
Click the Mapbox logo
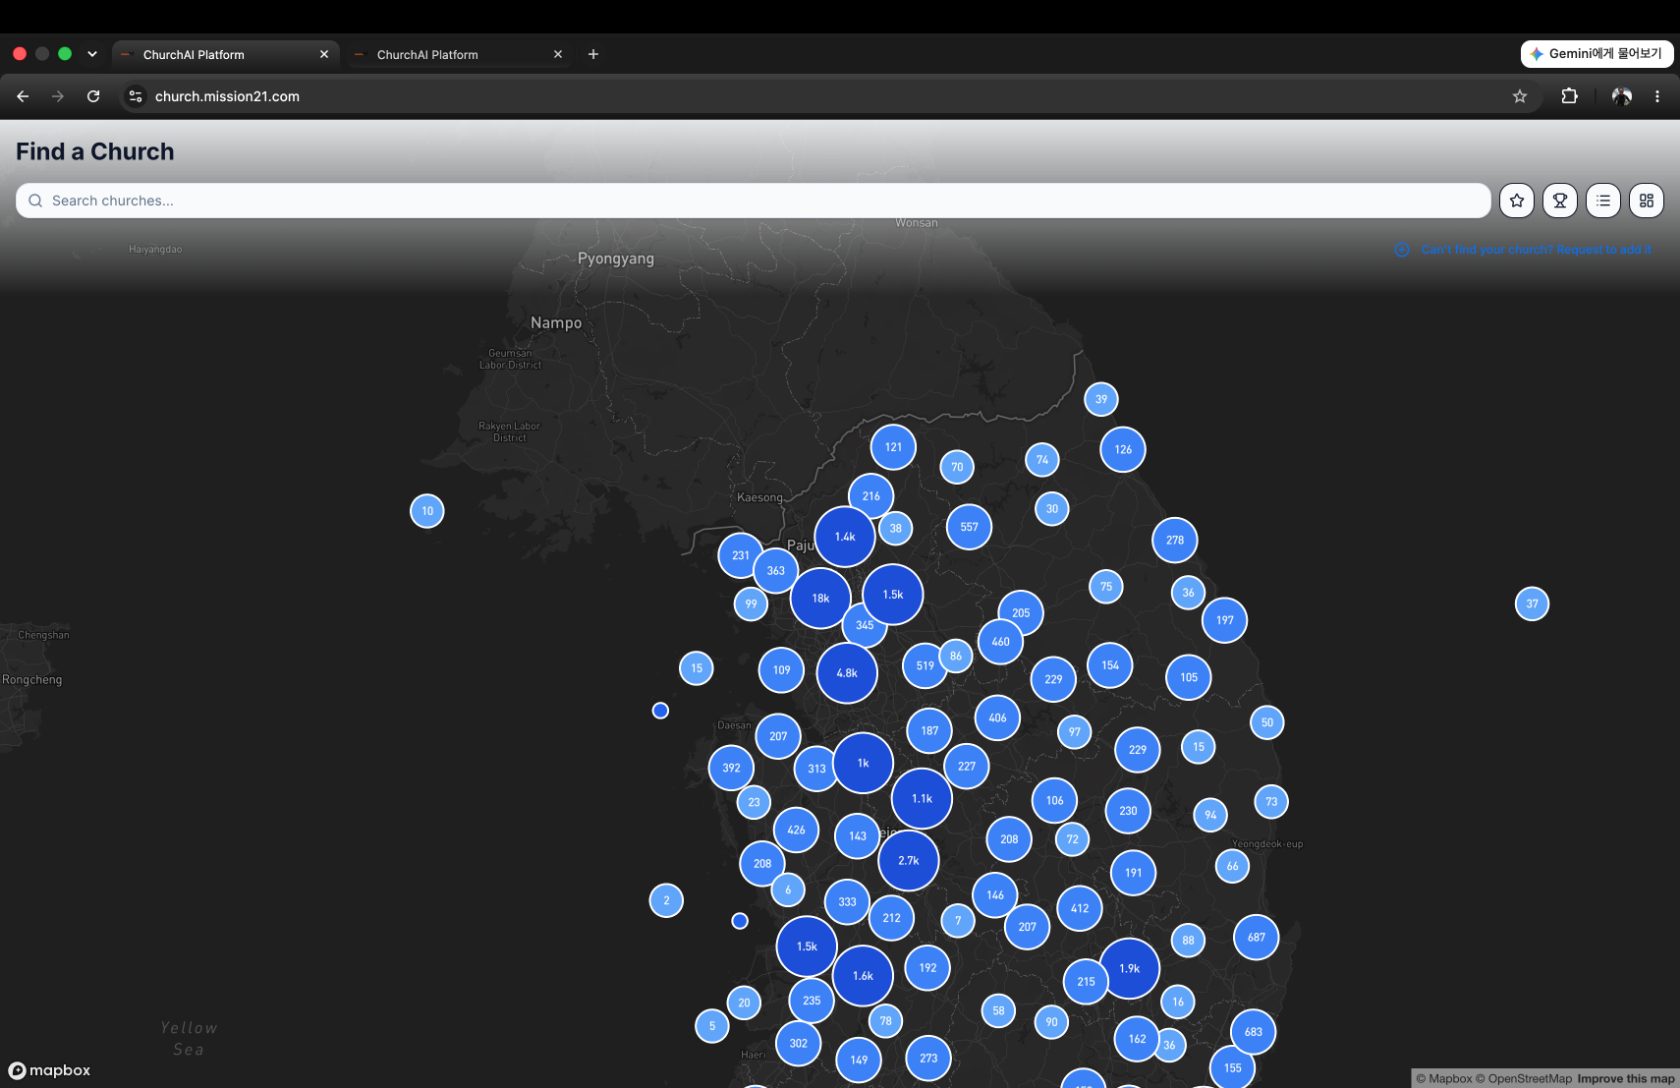pyautogui.click(x=49, y=1070)
